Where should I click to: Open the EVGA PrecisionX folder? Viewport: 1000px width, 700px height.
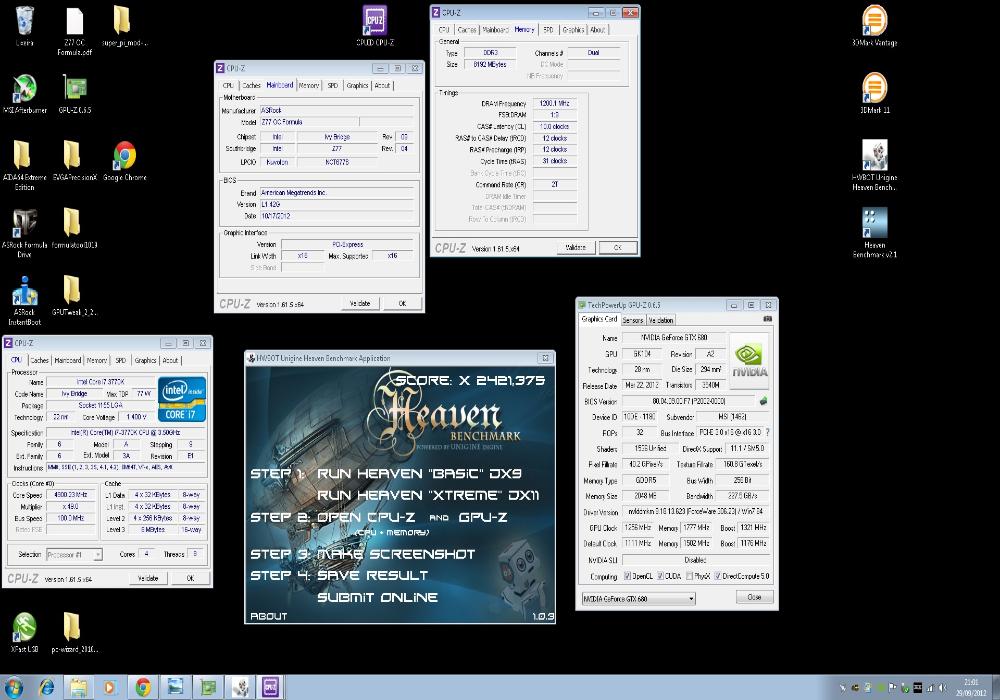click(x=75, y=161)
